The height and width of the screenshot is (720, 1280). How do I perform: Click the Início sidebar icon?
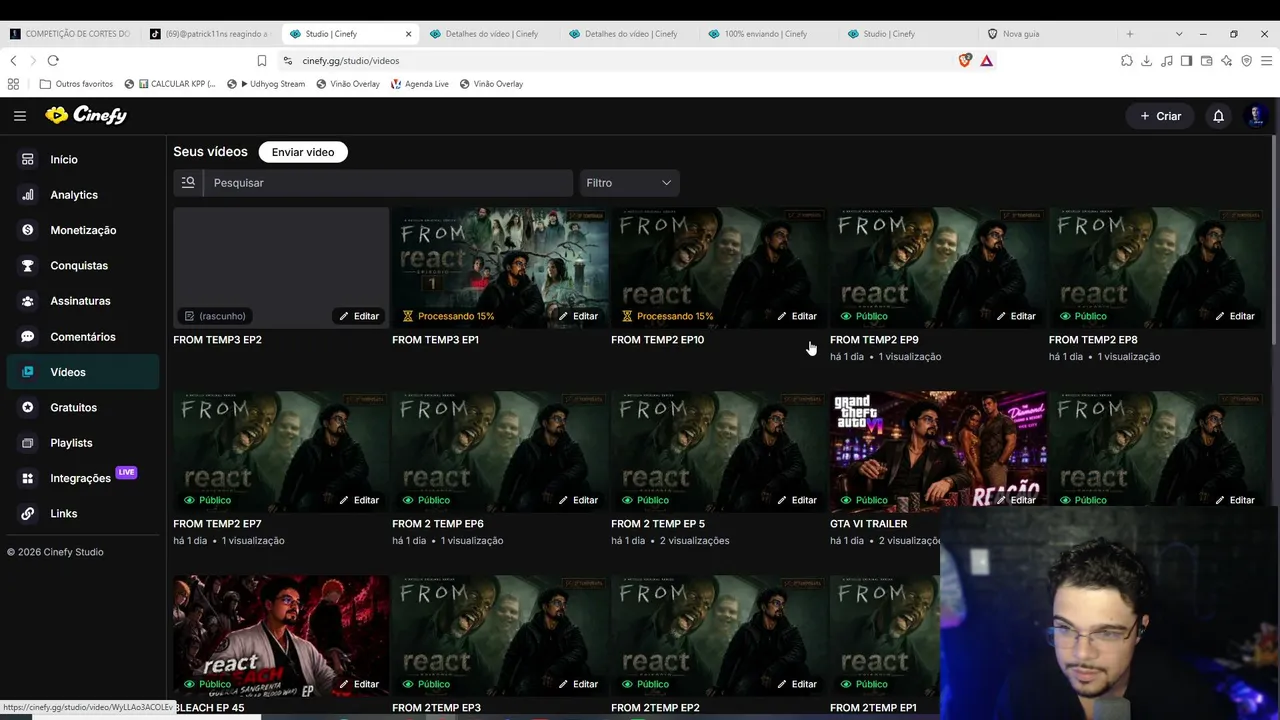28,159
